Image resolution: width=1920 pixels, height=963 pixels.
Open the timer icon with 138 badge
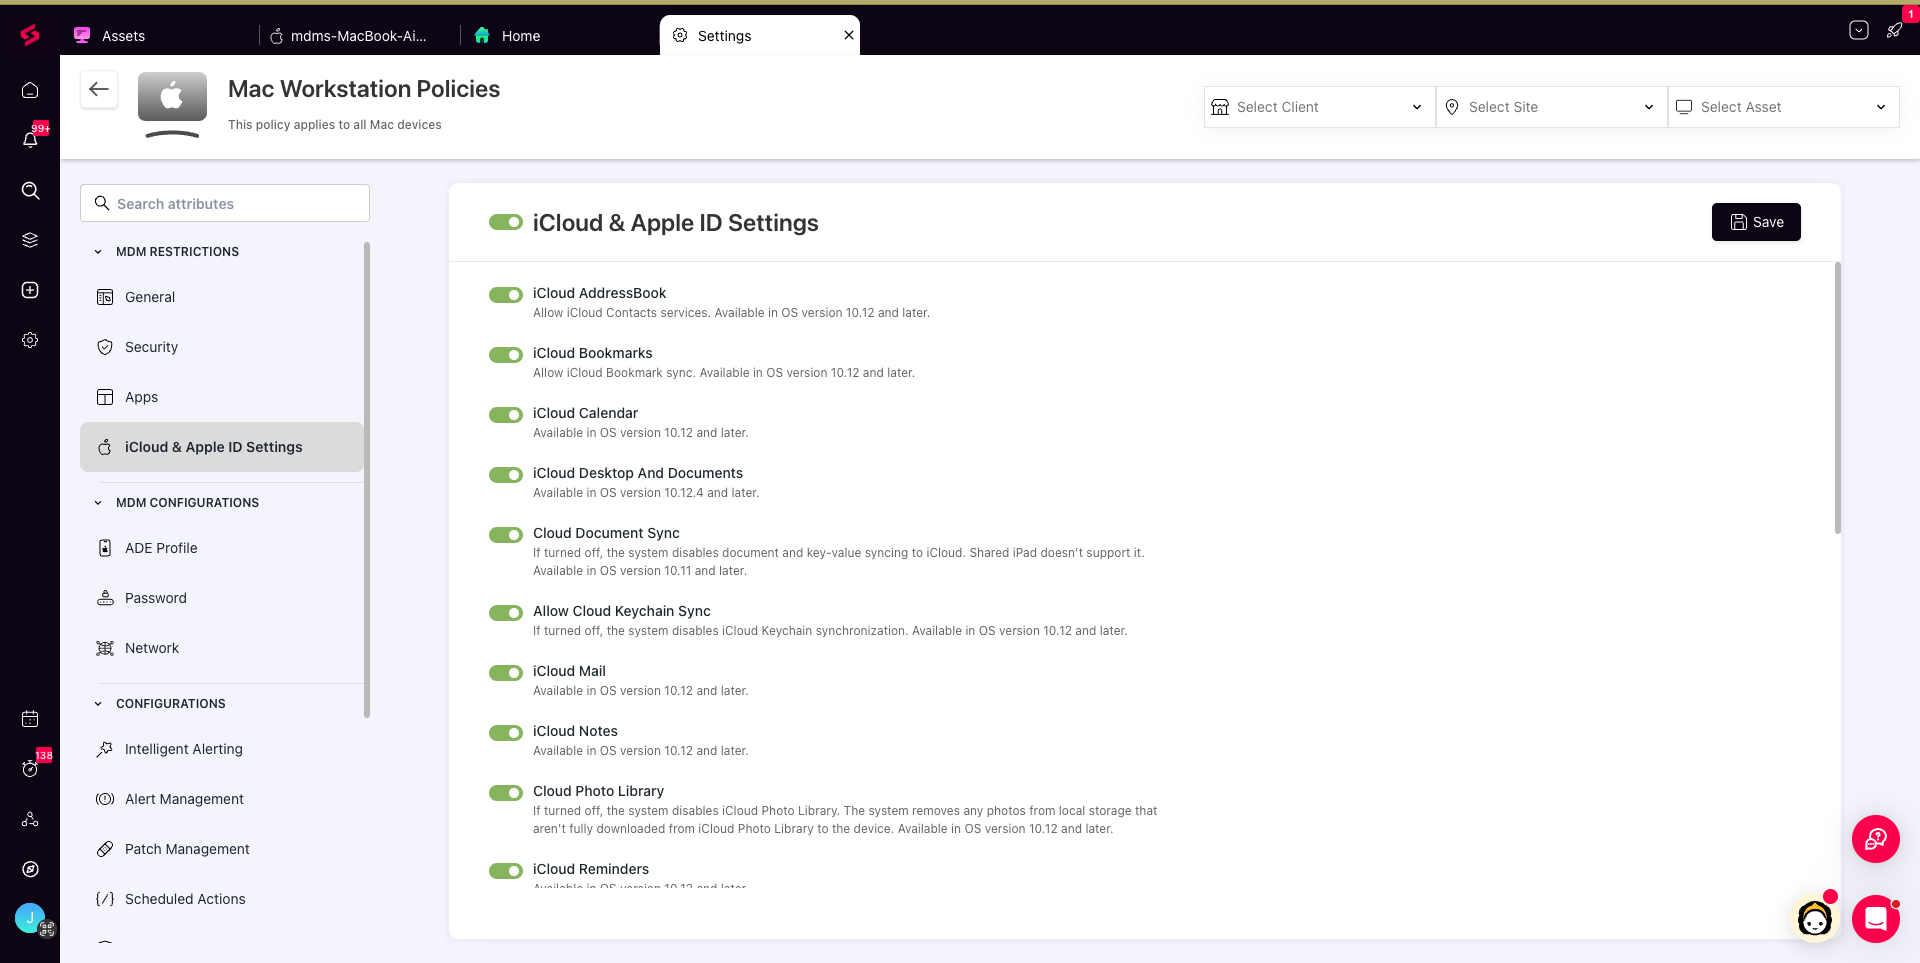coord(30,768)
